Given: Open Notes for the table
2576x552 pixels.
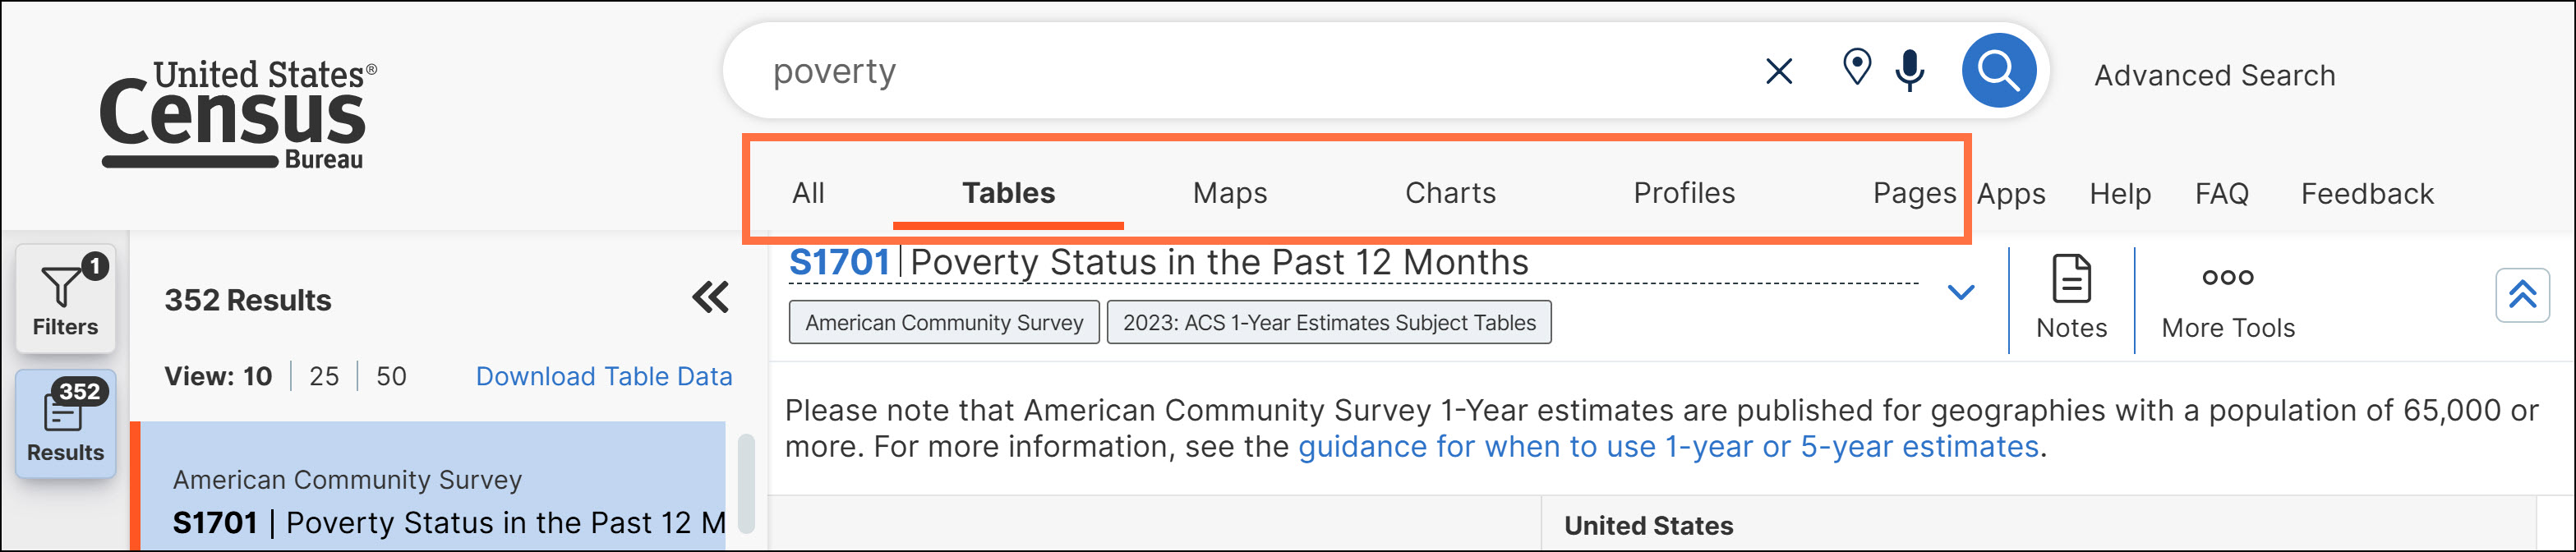Looking at the screenshot, I should click(x=2071, y=298).
